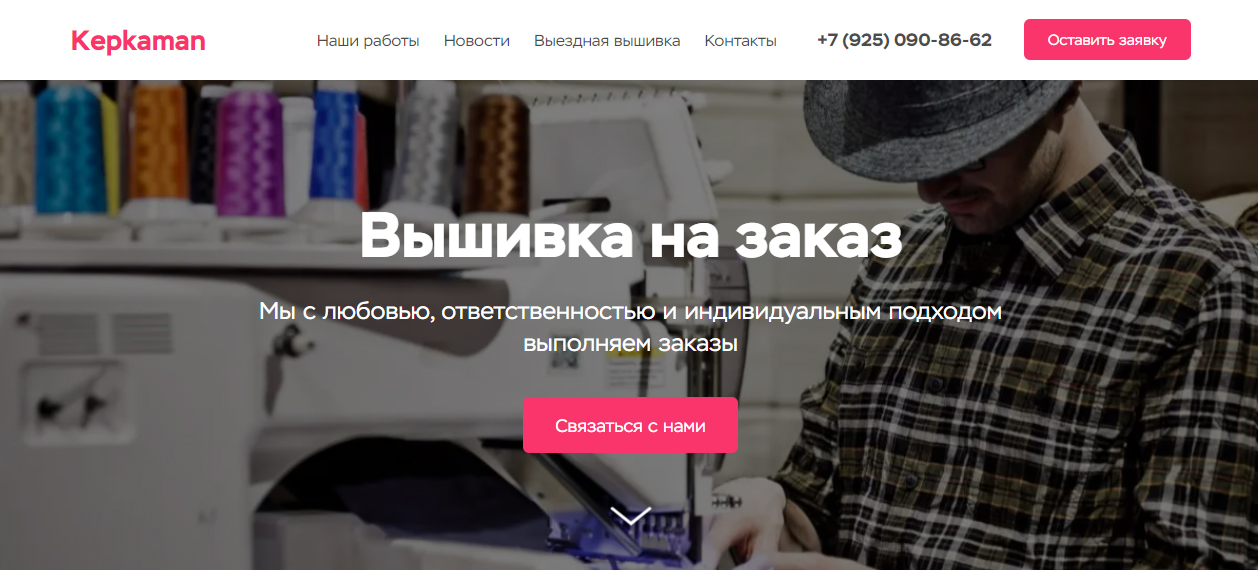Click the Kepkaman logo
The image size is (1258, 570).
coord(138,41)
